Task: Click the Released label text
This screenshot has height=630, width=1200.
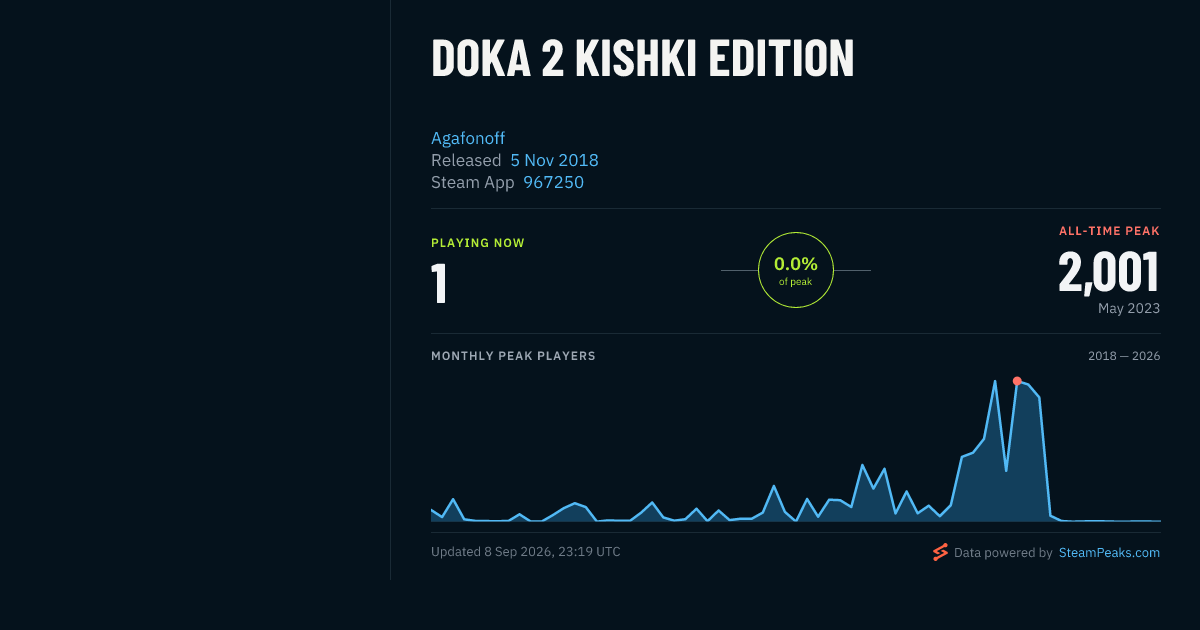Action: click(466, 160)
